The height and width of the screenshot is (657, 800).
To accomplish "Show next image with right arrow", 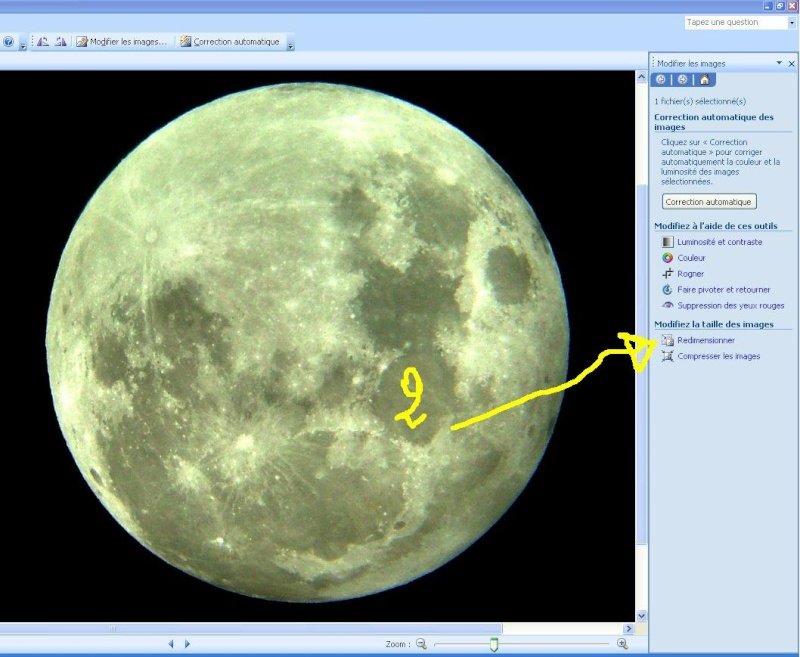I will [187, 644].
